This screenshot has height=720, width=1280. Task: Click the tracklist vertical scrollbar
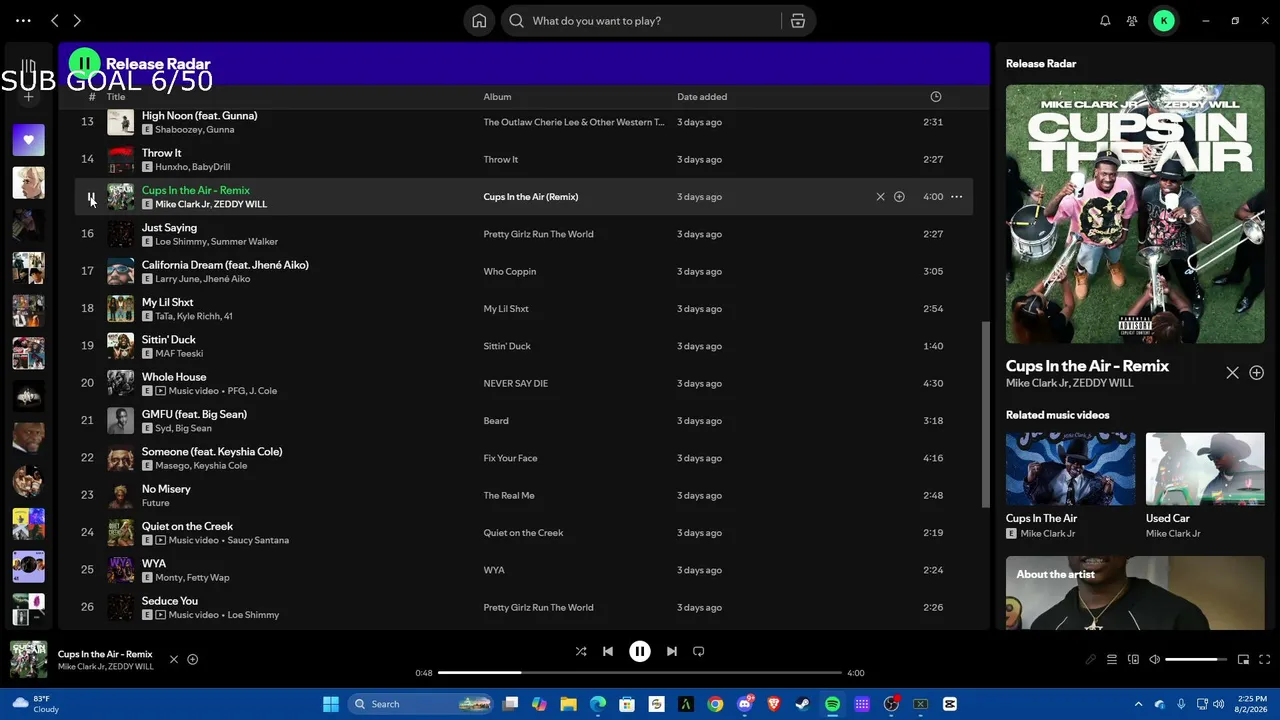tap(985, 414)
